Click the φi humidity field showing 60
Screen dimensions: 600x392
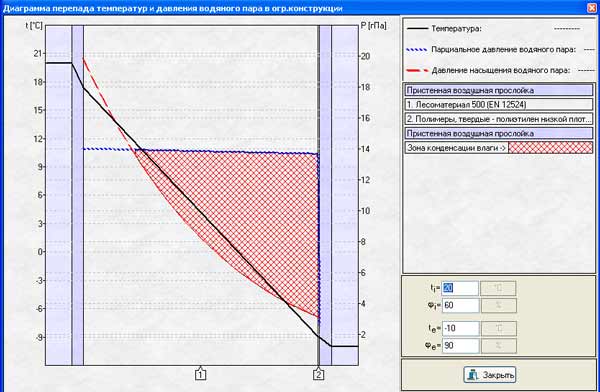pyautogui.click(x=460, y=305)
